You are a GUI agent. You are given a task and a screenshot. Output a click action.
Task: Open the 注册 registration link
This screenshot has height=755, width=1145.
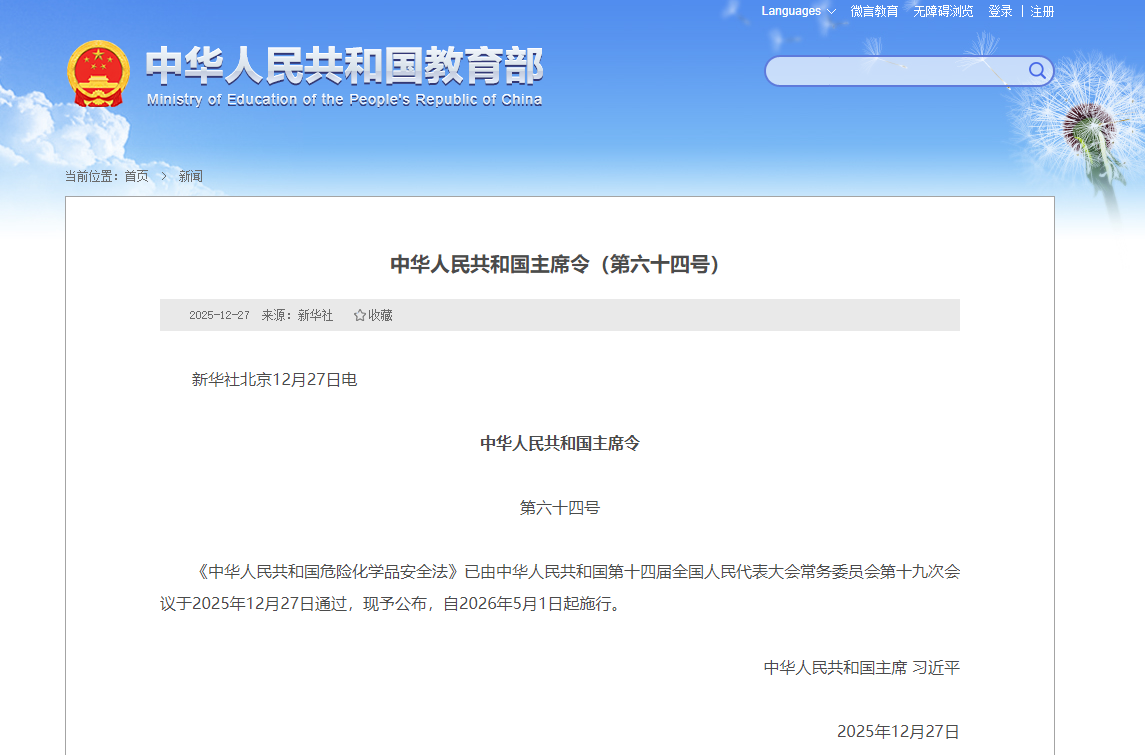click(1042, 11)
